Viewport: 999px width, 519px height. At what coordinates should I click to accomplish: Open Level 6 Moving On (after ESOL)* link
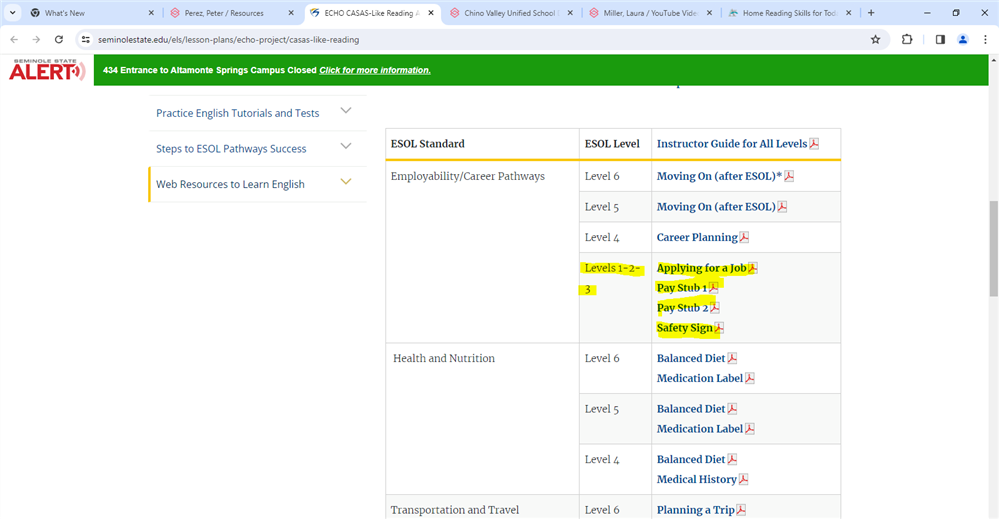719,176
